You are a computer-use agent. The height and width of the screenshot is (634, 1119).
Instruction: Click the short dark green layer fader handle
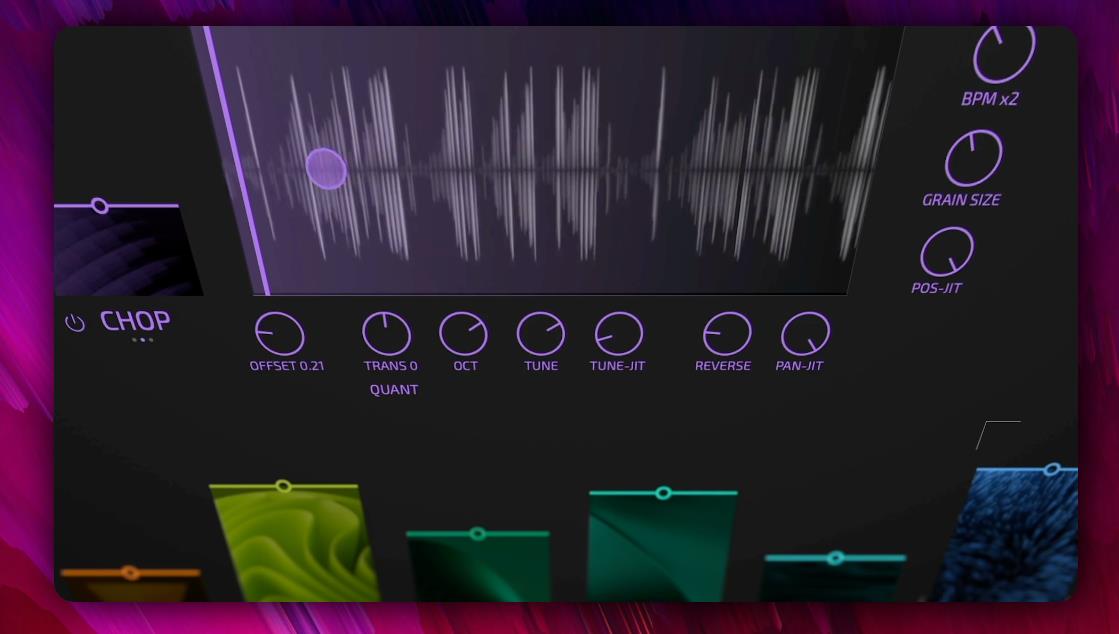478,533
